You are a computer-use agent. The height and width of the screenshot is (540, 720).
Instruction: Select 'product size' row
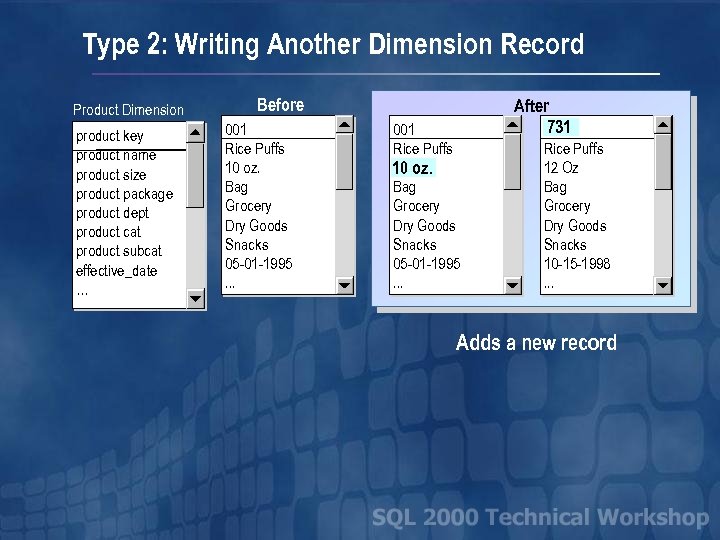click(x=111, y=175)
